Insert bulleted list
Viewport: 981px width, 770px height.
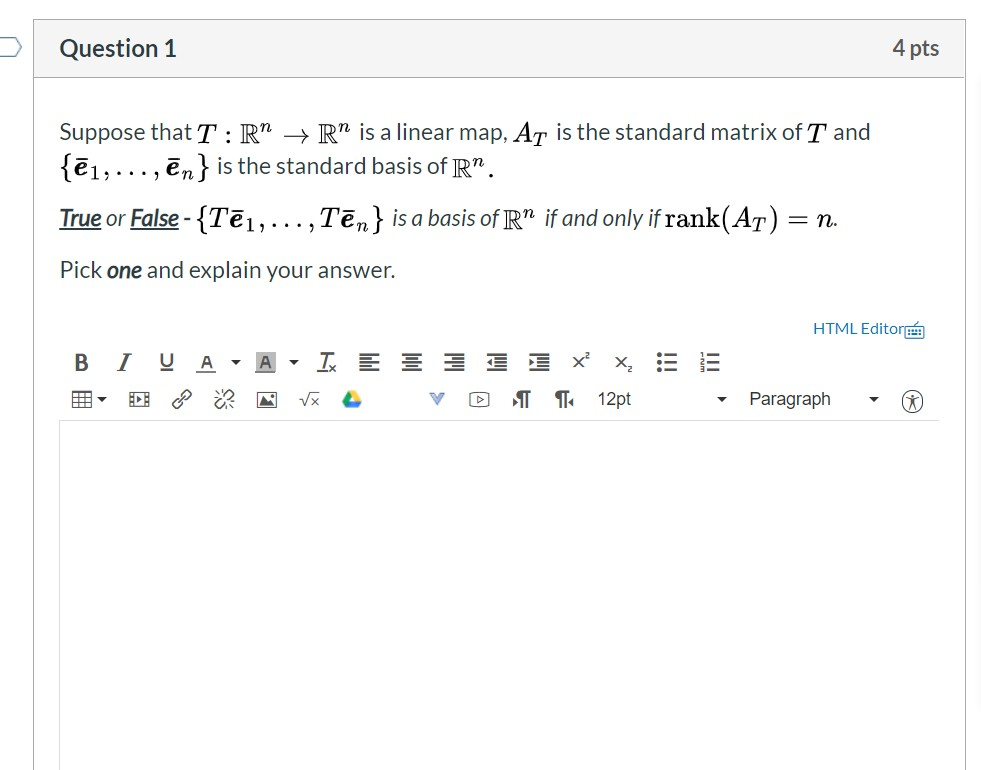pos(667,362)
